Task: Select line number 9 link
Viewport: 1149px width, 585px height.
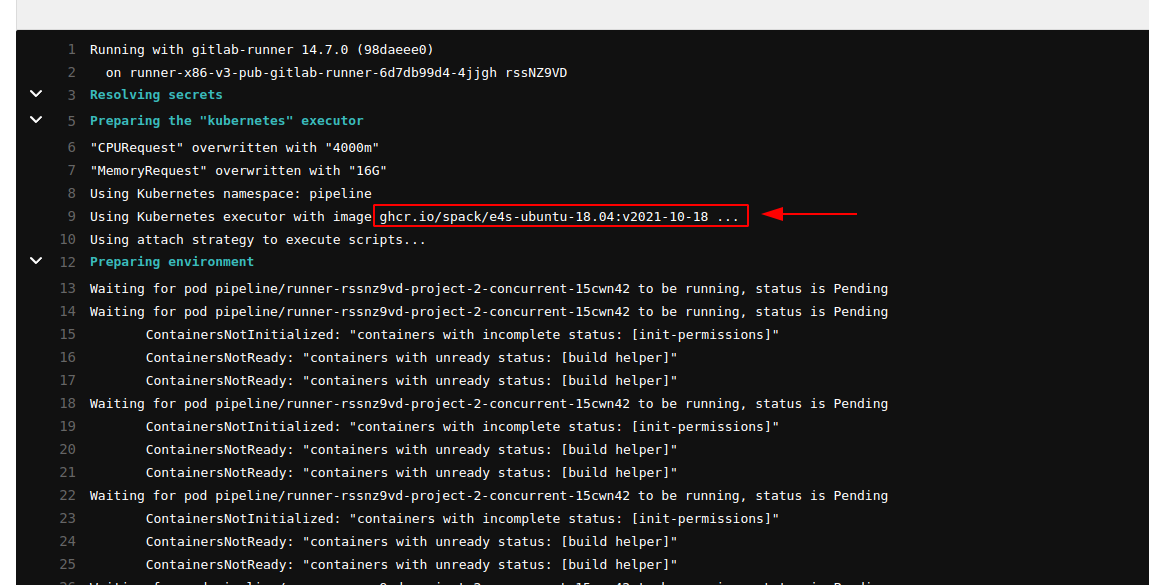Action: [71, 217]
